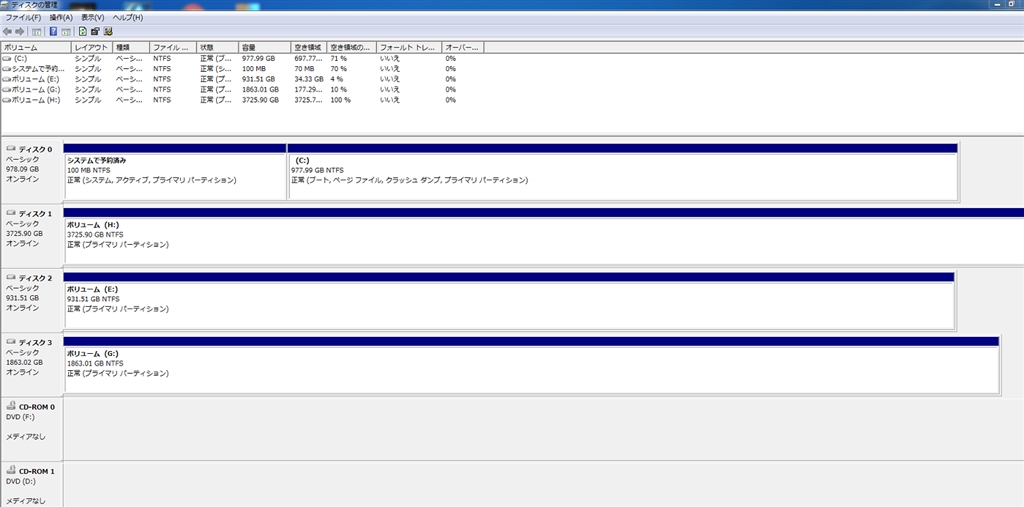
Task: Open the 表示(V) menu
Action: pyautogui.click(x=93, y=18)
